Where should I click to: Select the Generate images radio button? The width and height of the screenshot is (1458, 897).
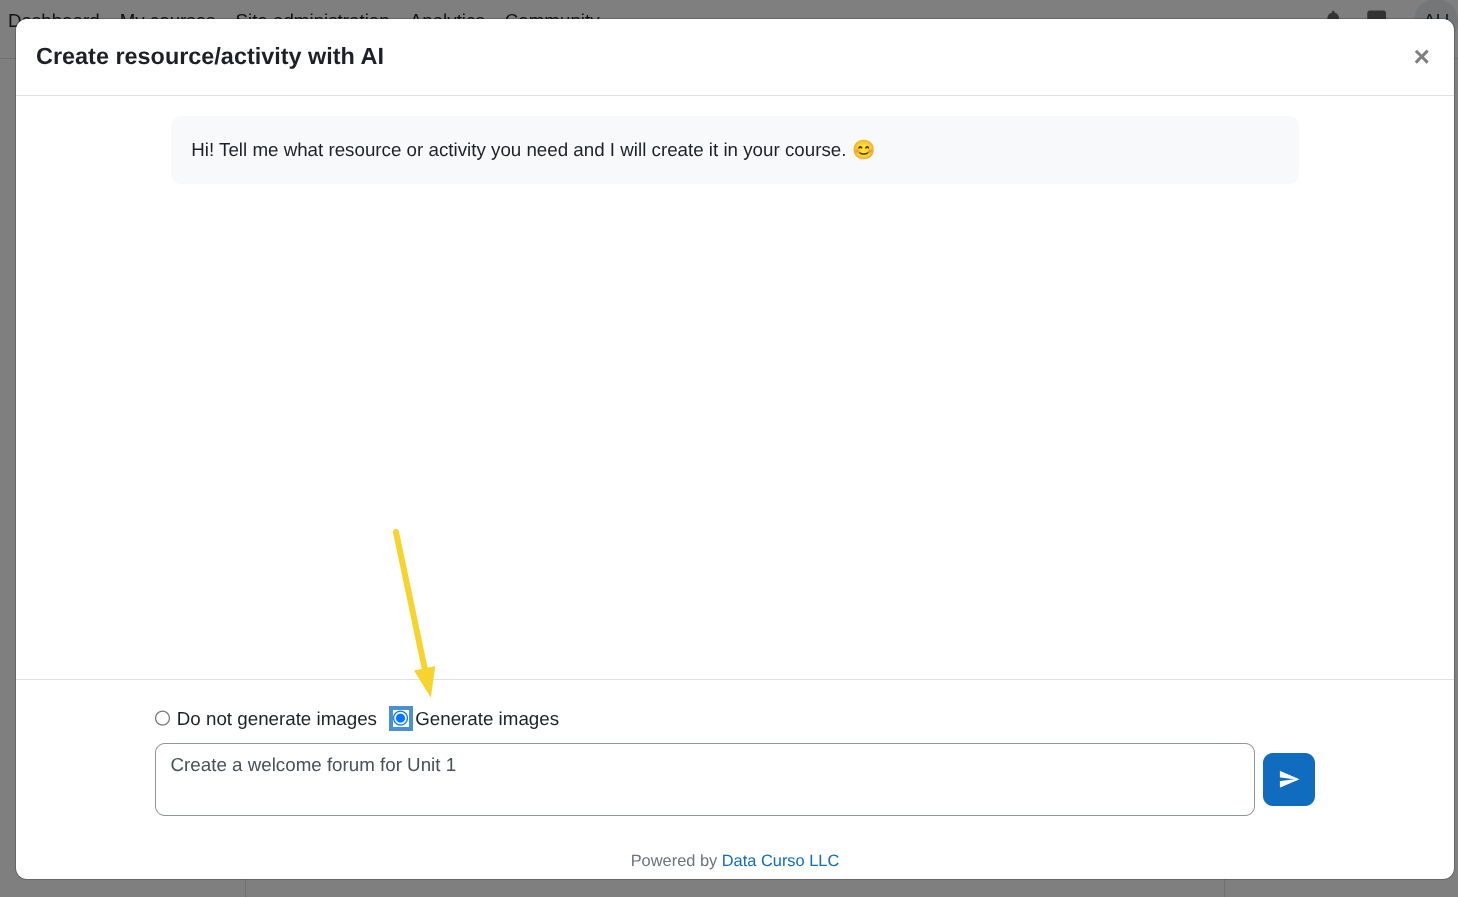(400, 718)
